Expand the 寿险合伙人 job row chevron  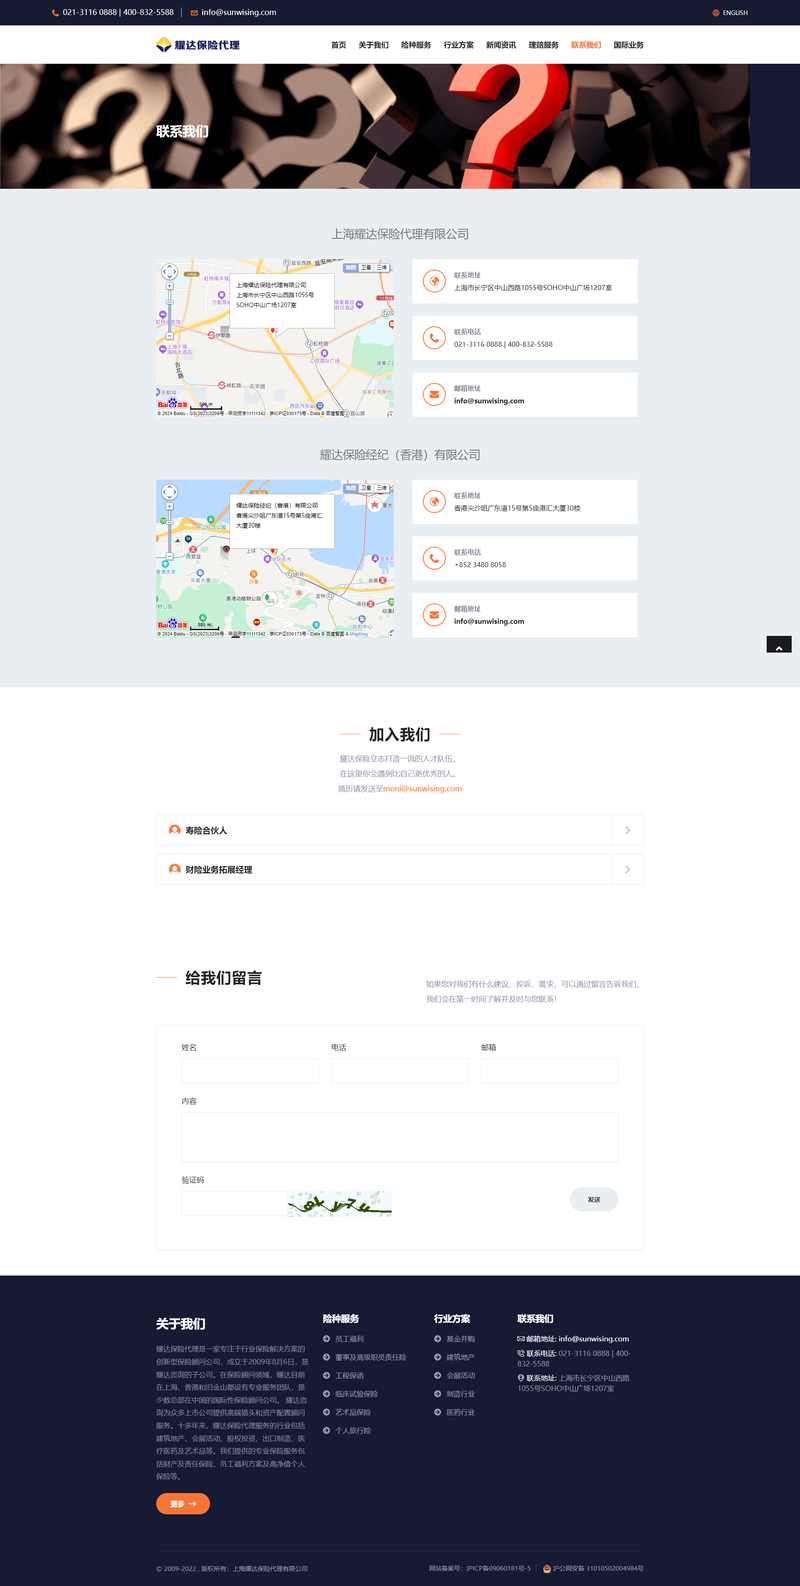[x=627, y=830]
